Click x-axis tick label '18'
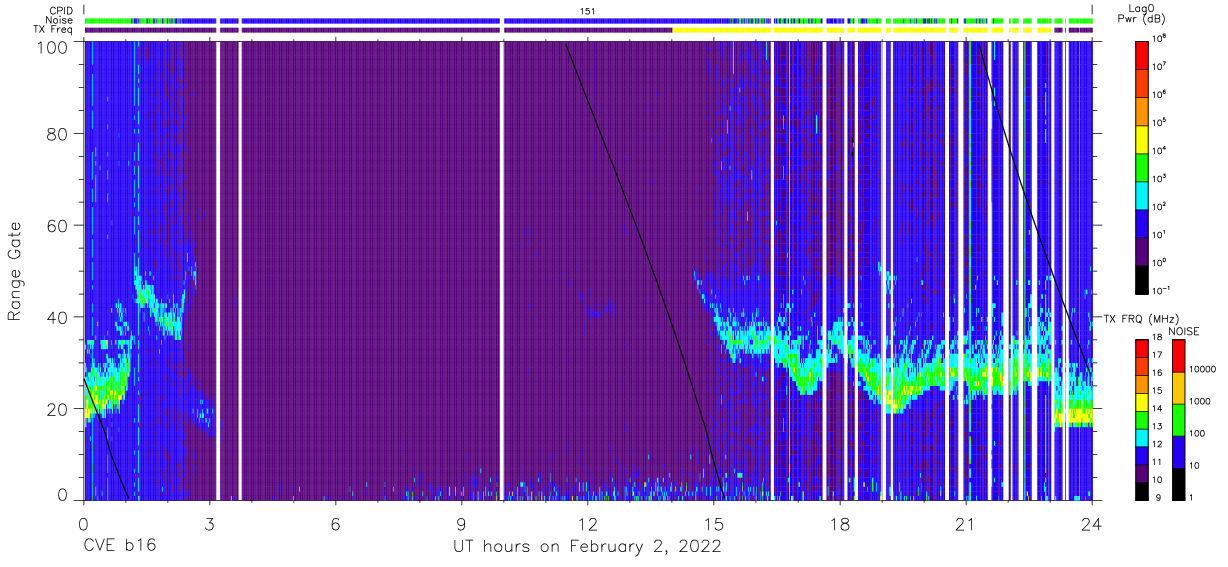1228x567 pixels. (x=840, y=524)
